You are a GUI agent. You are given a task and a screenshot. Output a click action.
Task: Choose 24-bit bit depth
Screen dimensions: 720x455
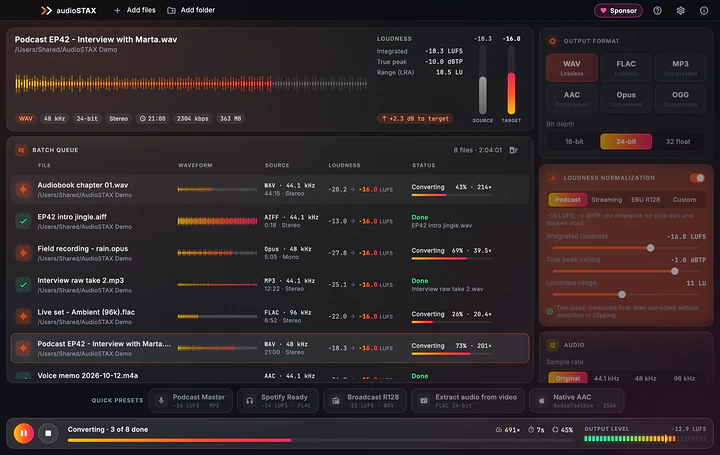pos(626,141)
